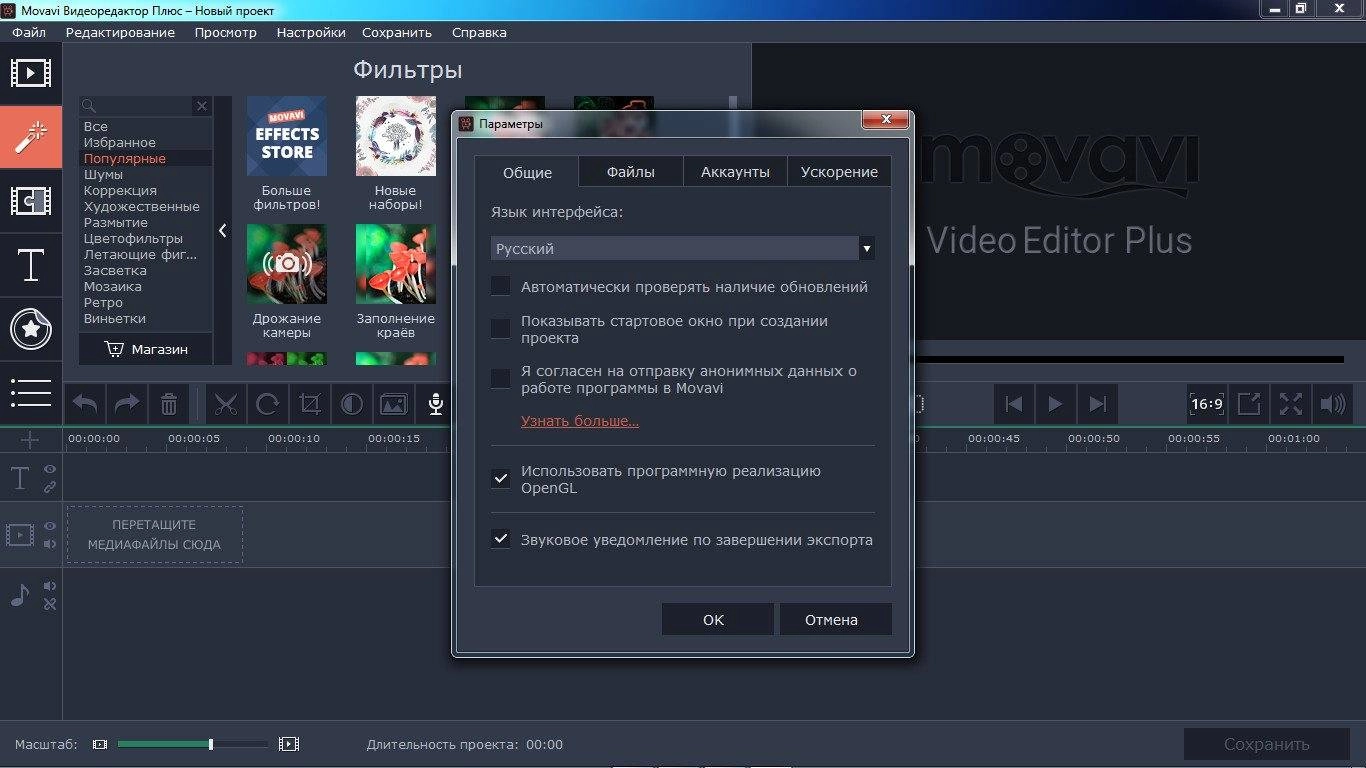The height and width of the screenshot is (768, 1366).
Task: Select the Общие tab
Action: click(527, 171)
